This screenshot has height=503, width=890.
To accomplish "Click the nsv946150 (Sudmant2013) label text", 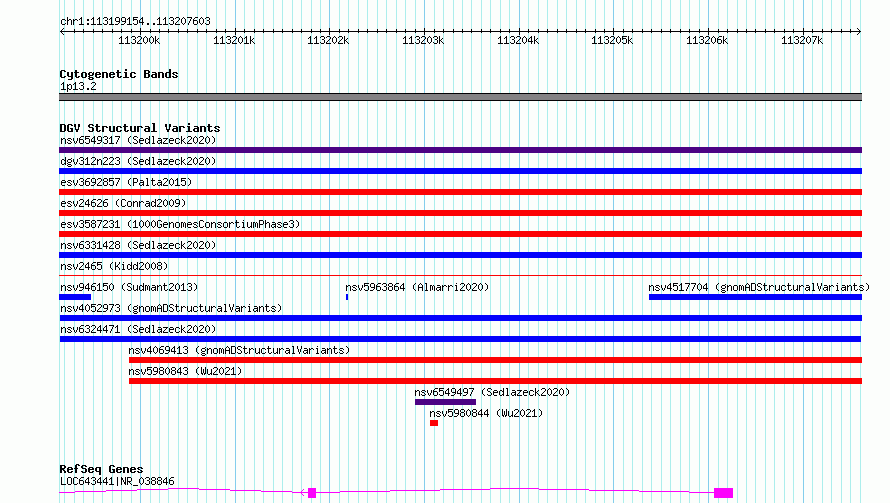I will coord(129,287).
